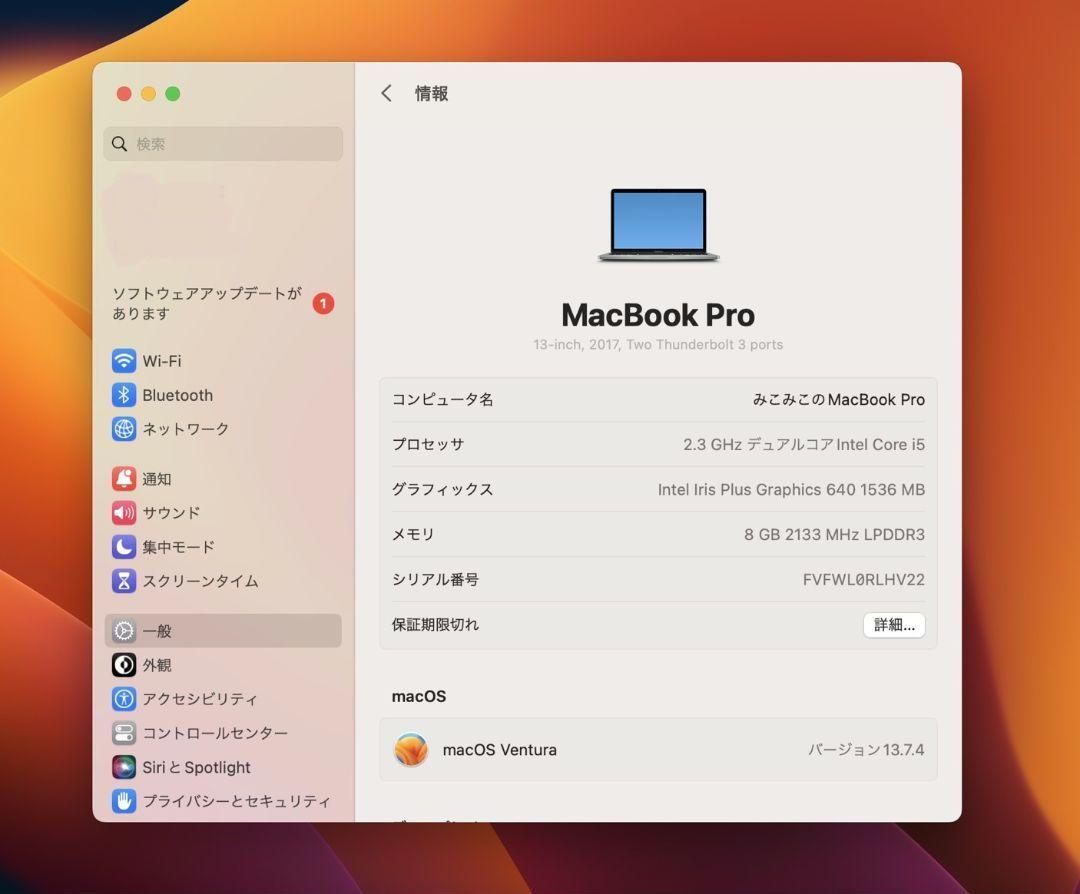
Task: Click the メモリ label
Action: pos(413,534)
